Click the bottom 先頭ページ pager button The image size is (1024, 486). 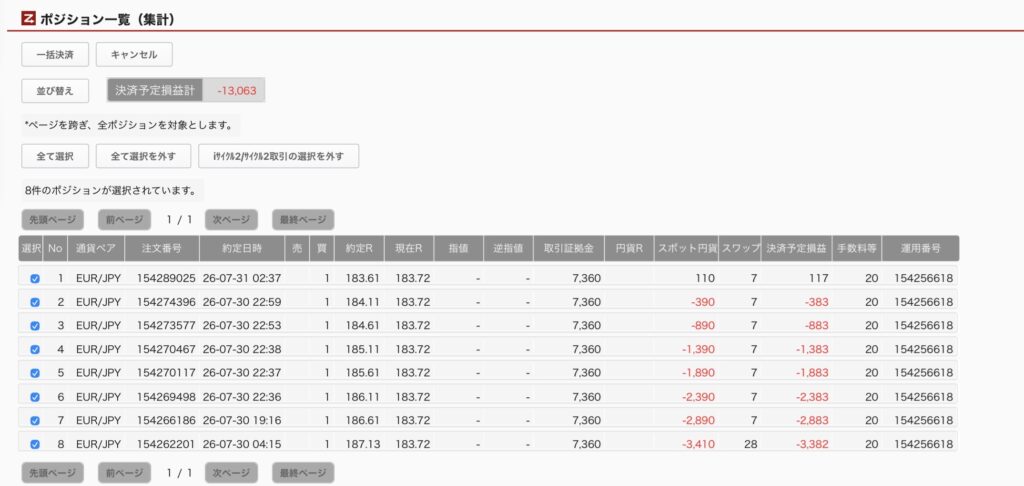pyautogui.click(x=52, y=473)
